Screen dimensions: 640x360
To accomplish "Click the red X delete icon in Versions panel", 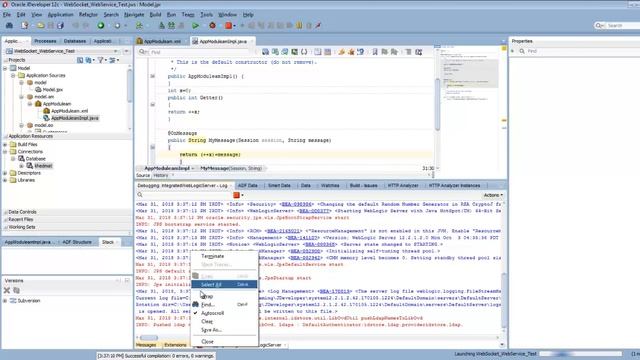I will 7,290.
